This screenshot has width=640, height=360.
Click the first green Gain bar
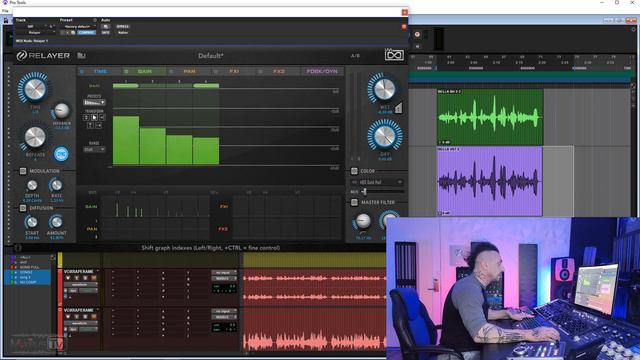(x=126, y=140)
